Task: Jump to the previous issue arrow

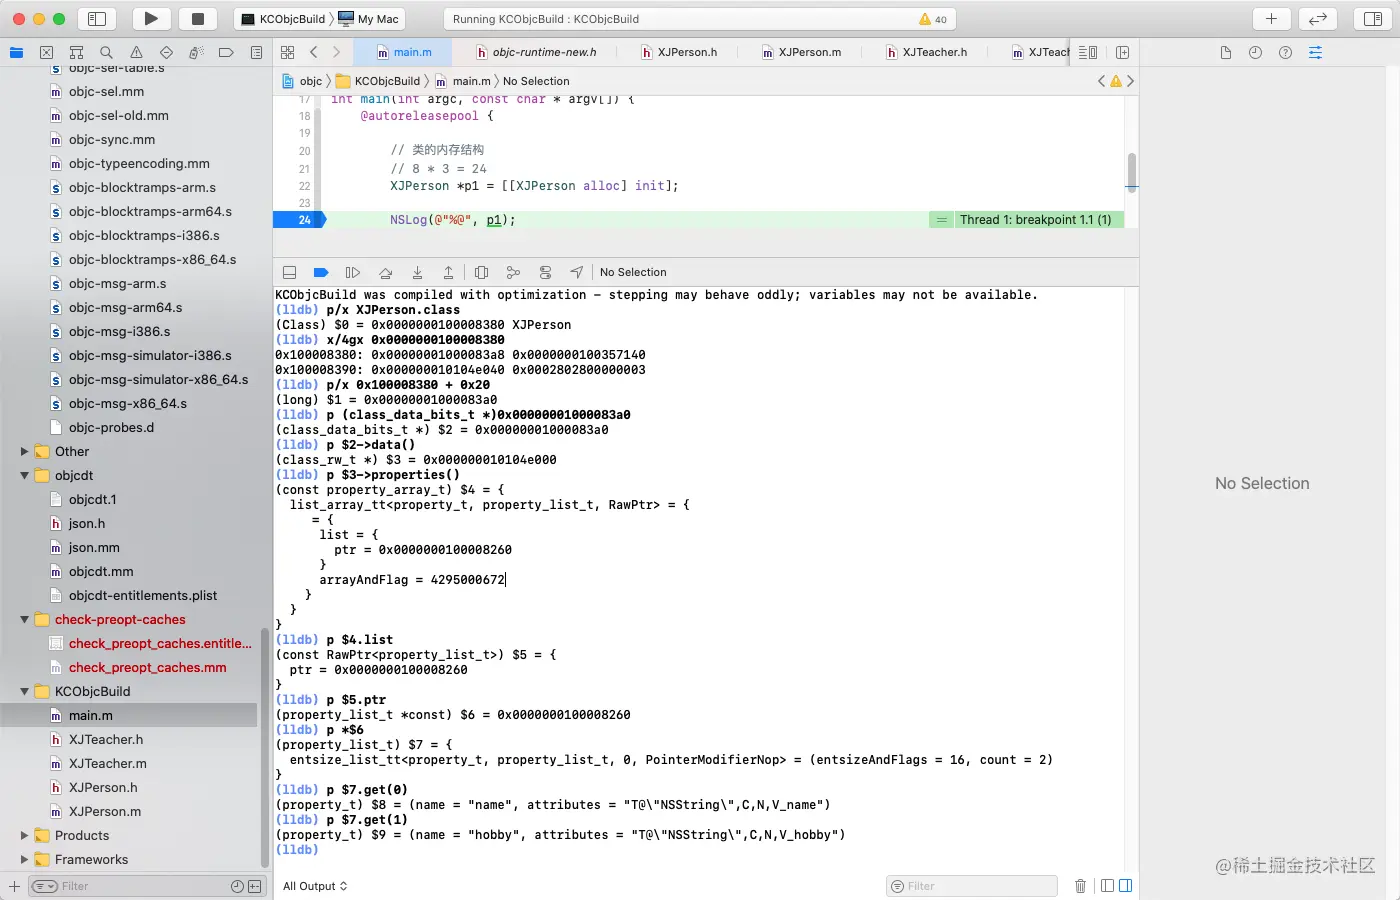Action: pyautogui.click(x=1102, y=81)
